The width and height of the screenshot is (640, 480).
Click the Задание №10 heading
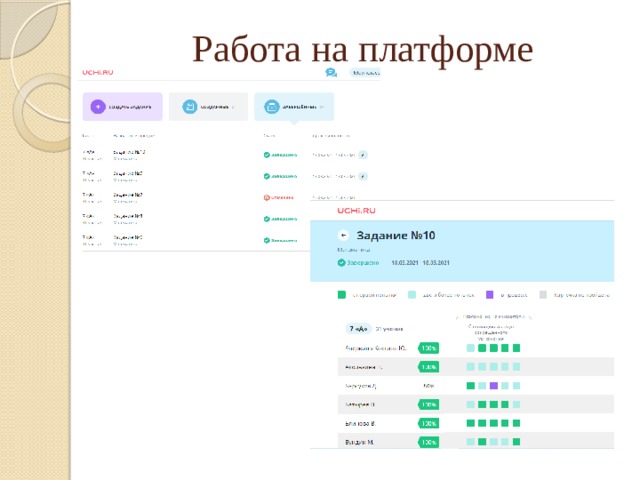pyautogui.click(x=396, y=236)
